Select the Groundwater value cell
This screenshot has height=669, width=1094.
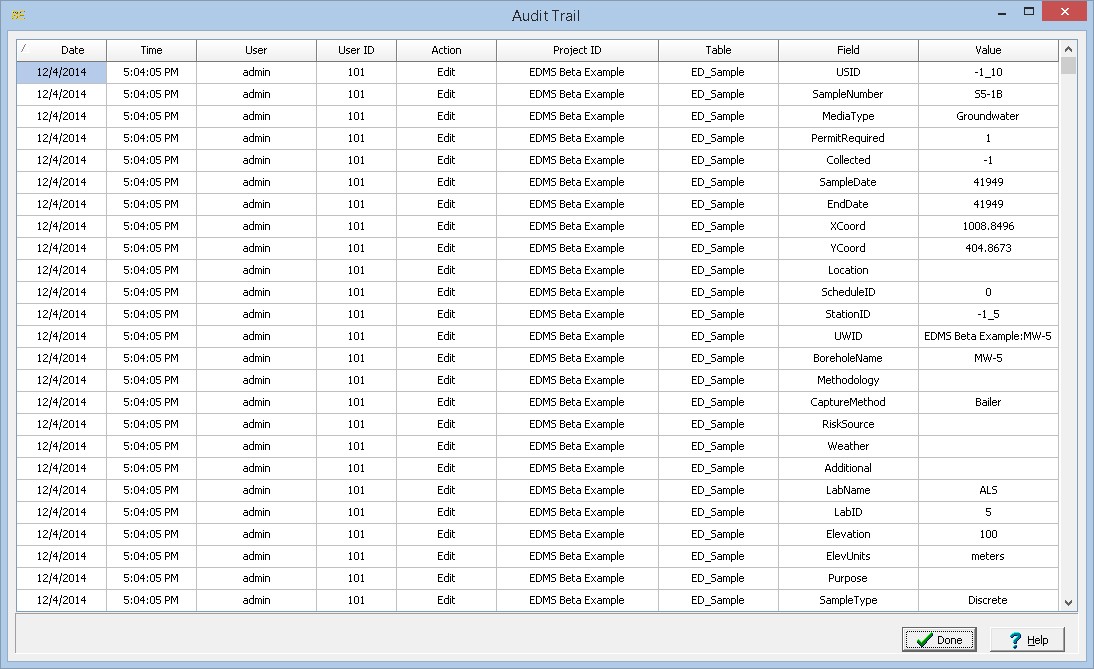(987, 116)
